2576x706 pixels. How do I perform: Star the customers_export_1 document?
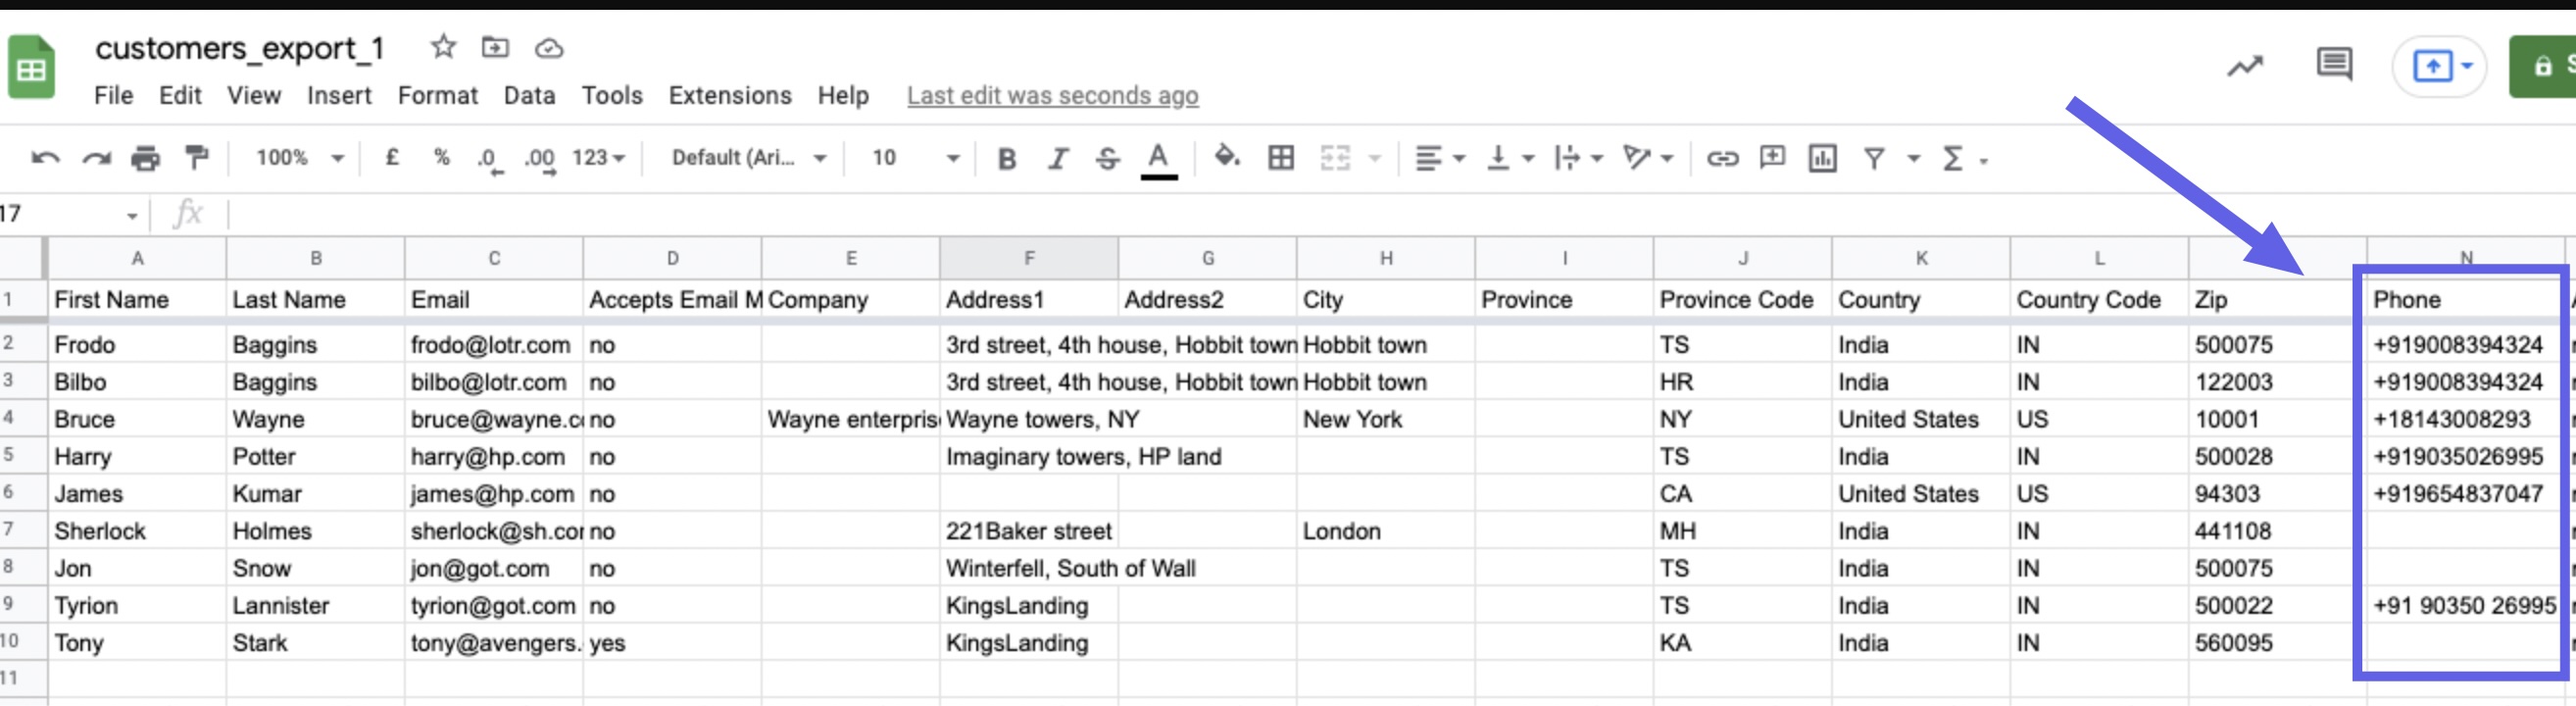(x=443, y=46)
